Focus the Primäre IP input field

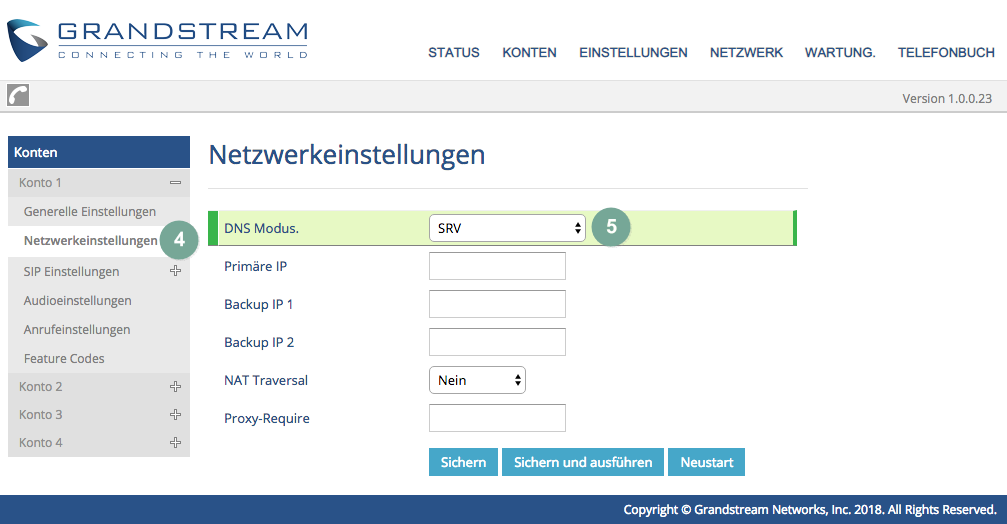point(497,266)
